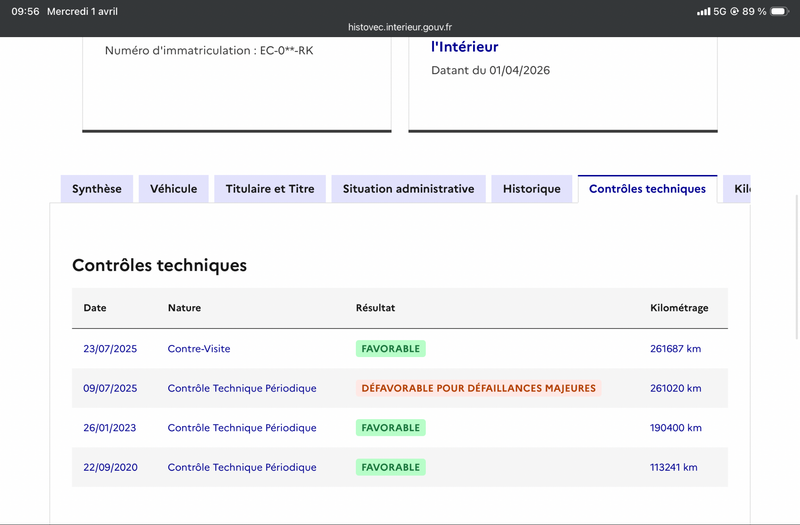
Task: Open the Synthèse tab
Action: [x=97, y=189]
